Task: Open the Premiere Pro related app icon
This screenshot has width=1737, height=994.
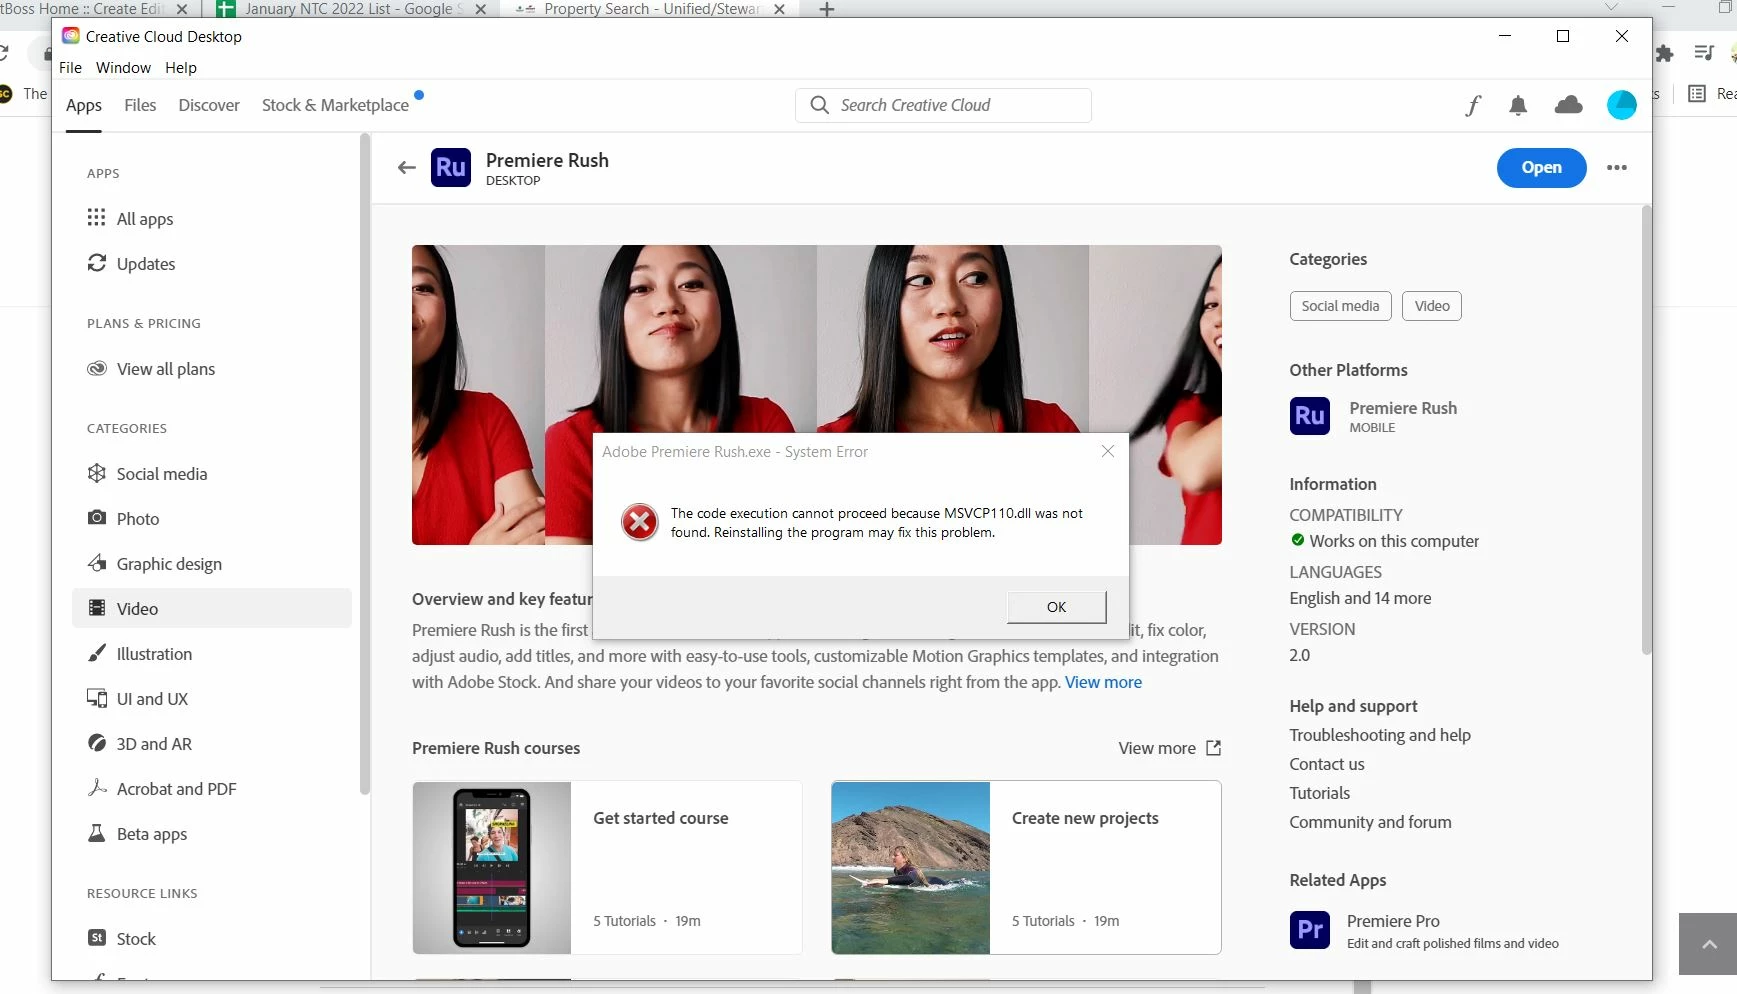Action: pos(1309,930)
